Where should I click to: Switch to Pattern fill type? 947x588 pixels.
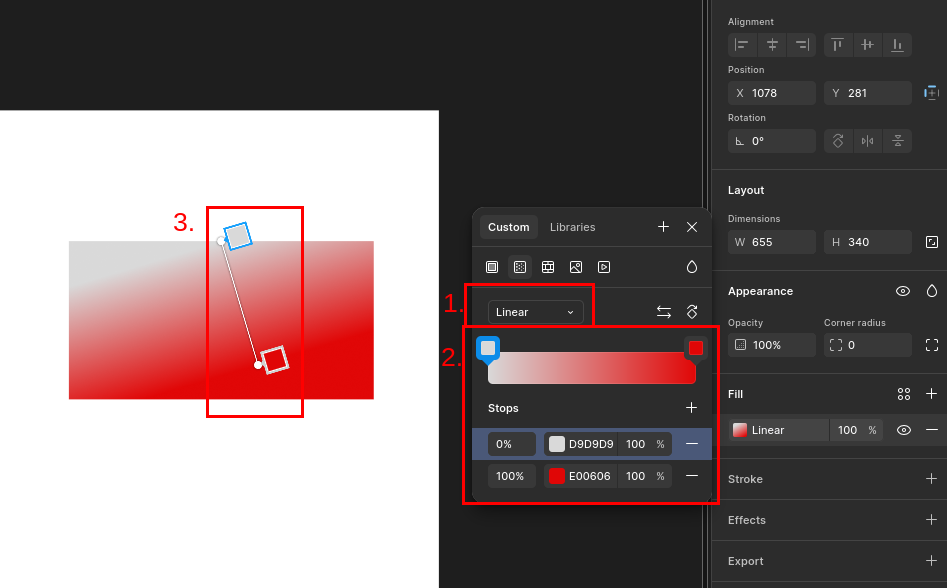click(548, 267)
